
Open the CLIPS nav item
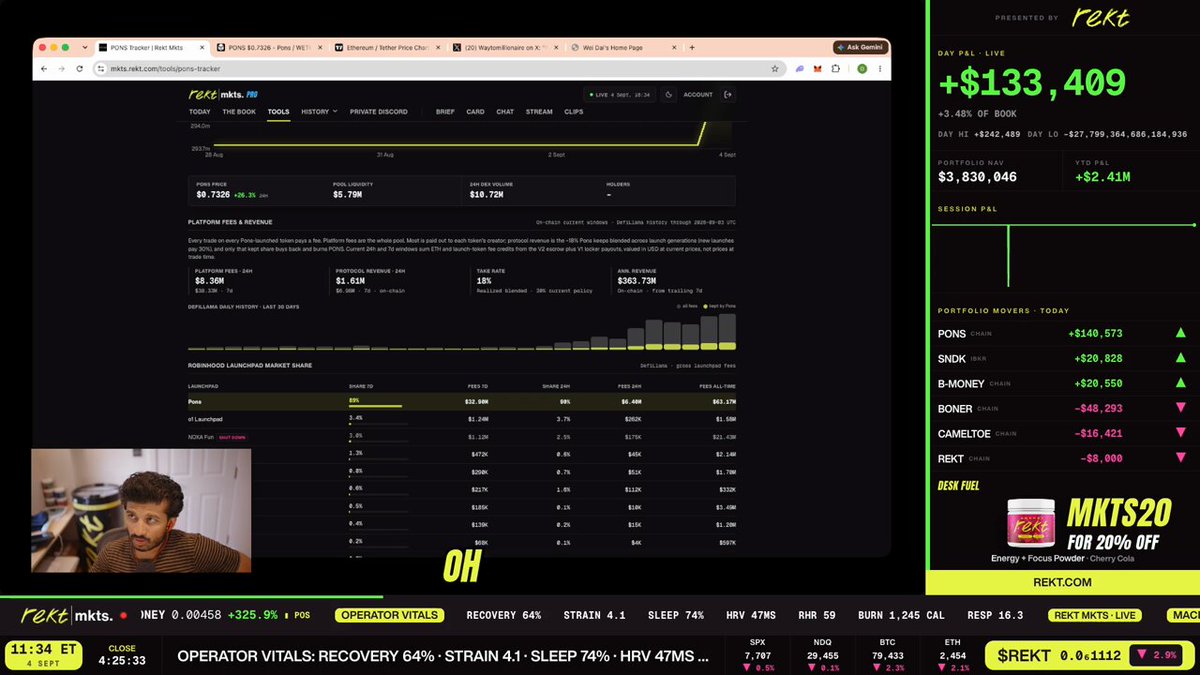point(574,112)
